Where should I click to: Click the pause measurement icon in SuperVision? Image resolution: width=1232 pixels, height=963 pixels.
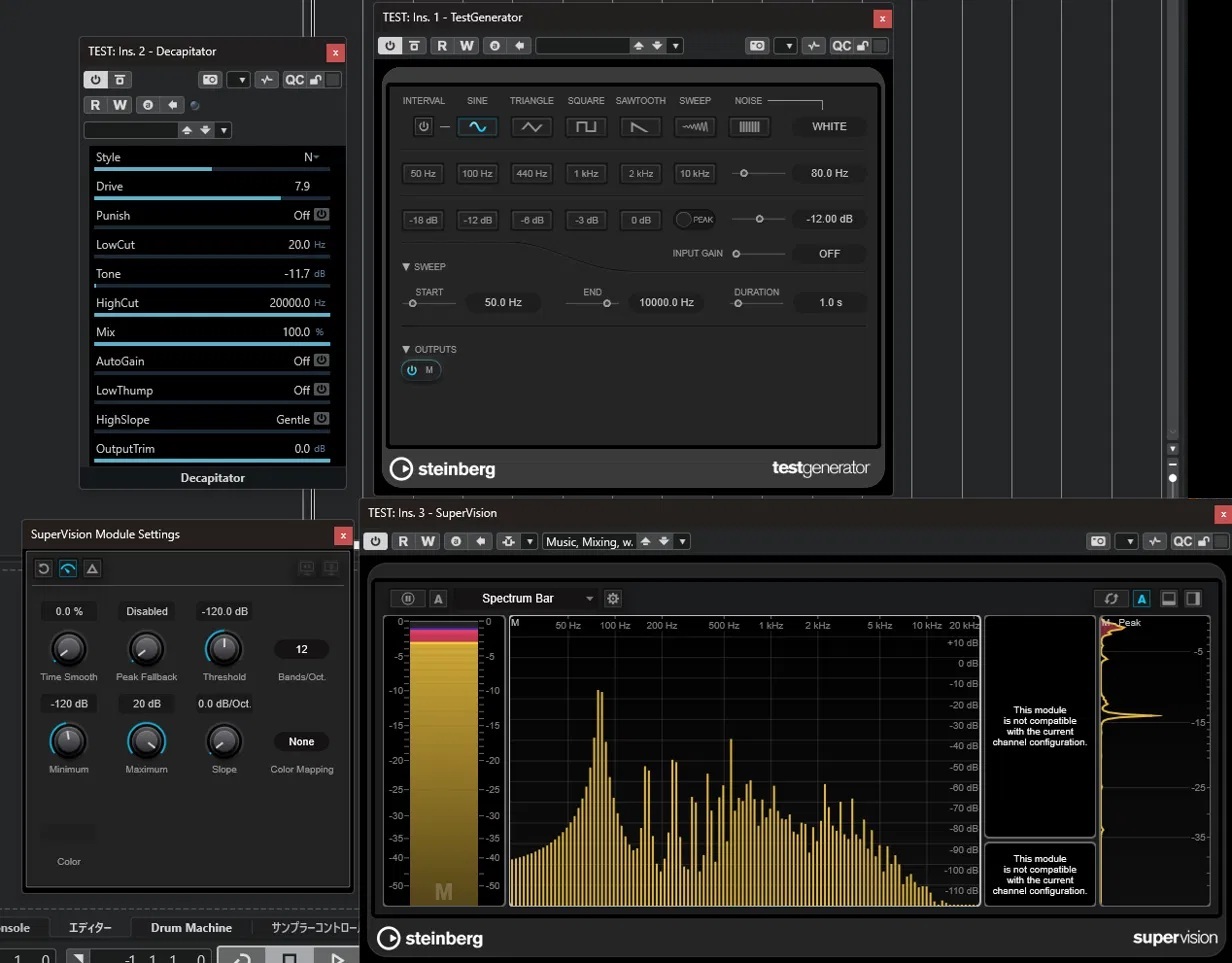(409, 599)
